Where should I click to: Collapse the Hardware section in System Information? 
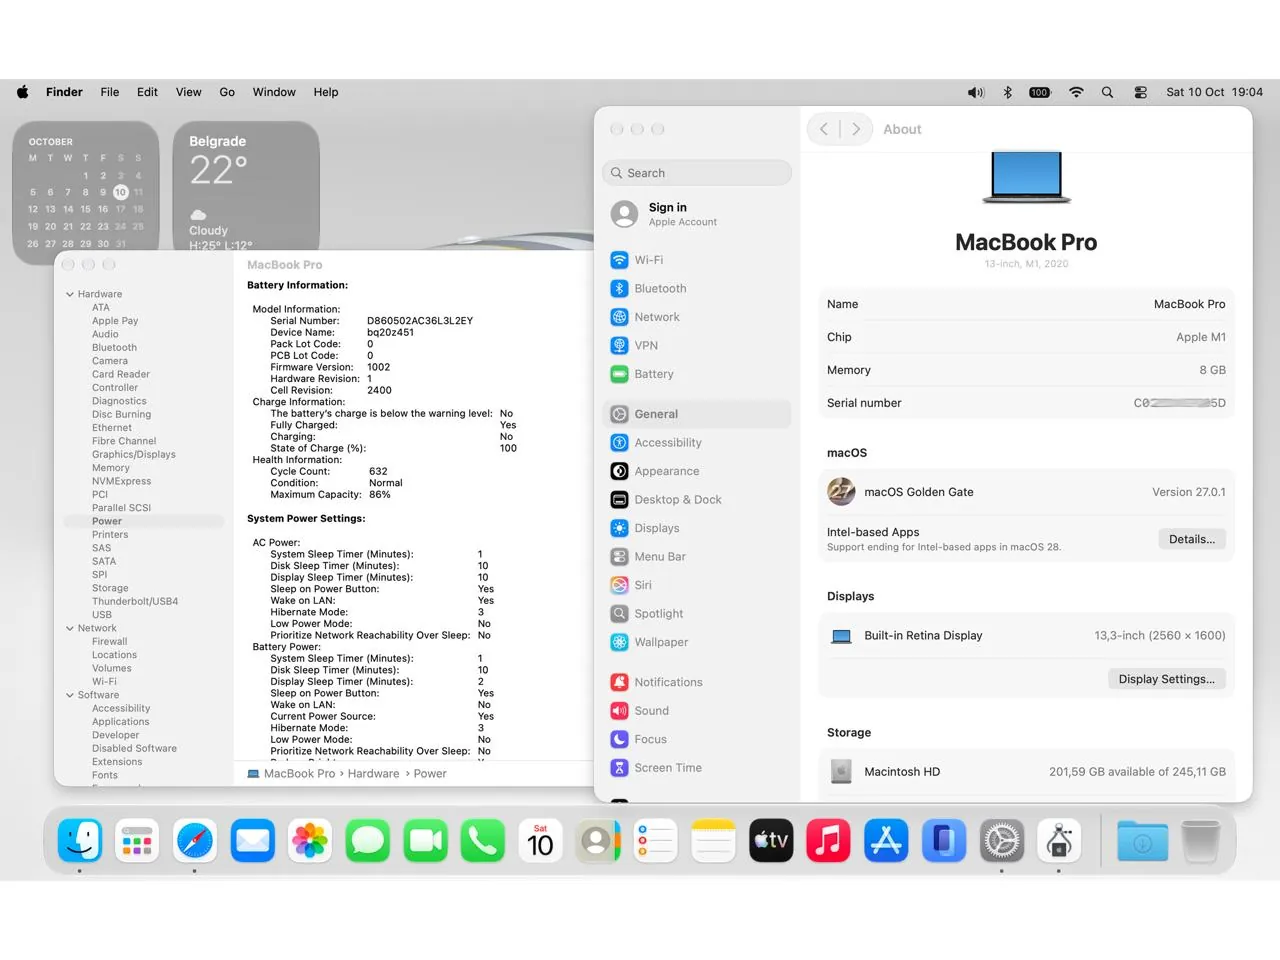70,294
